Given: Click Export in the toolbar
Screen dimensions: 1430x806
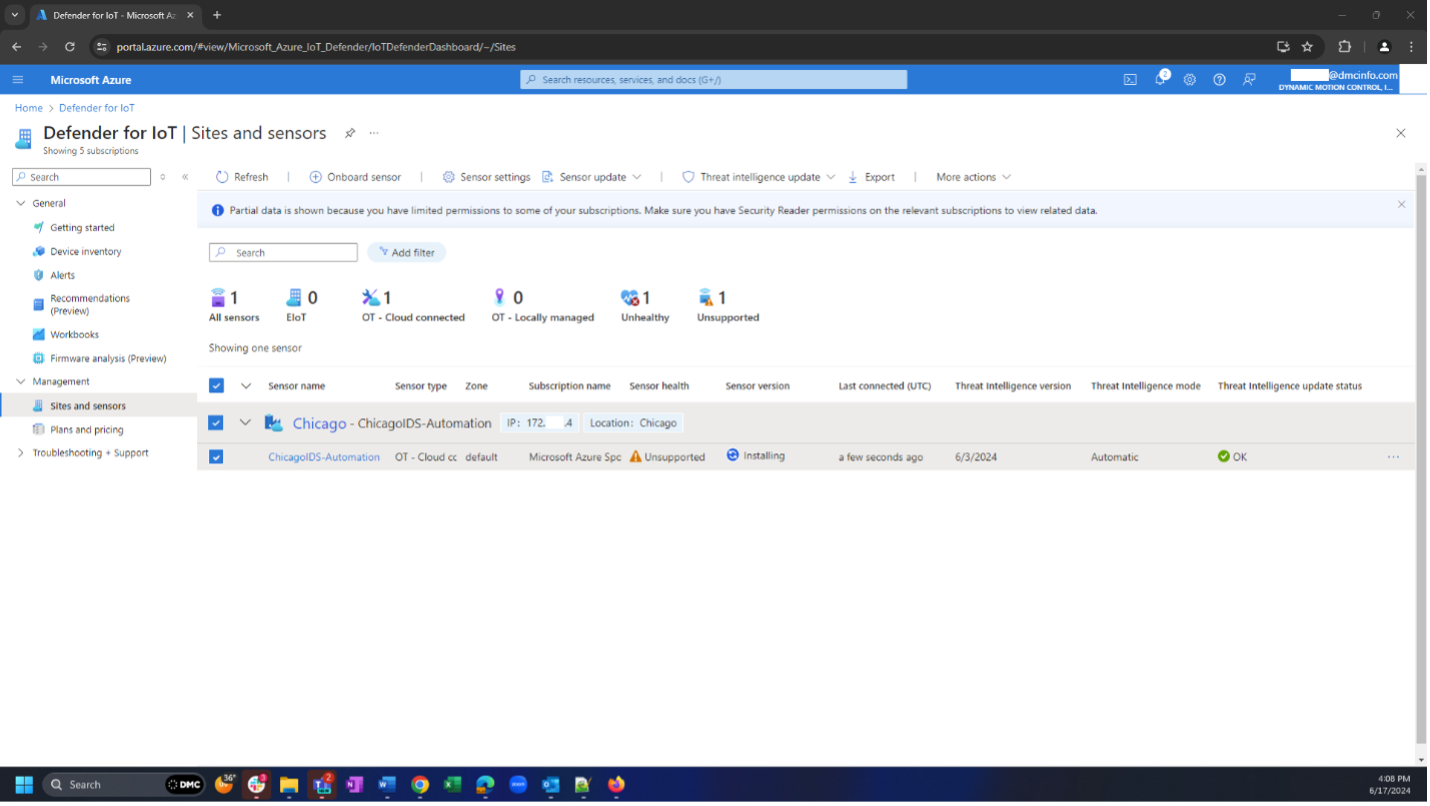Looking at the screenshot, I should [871, 177].
